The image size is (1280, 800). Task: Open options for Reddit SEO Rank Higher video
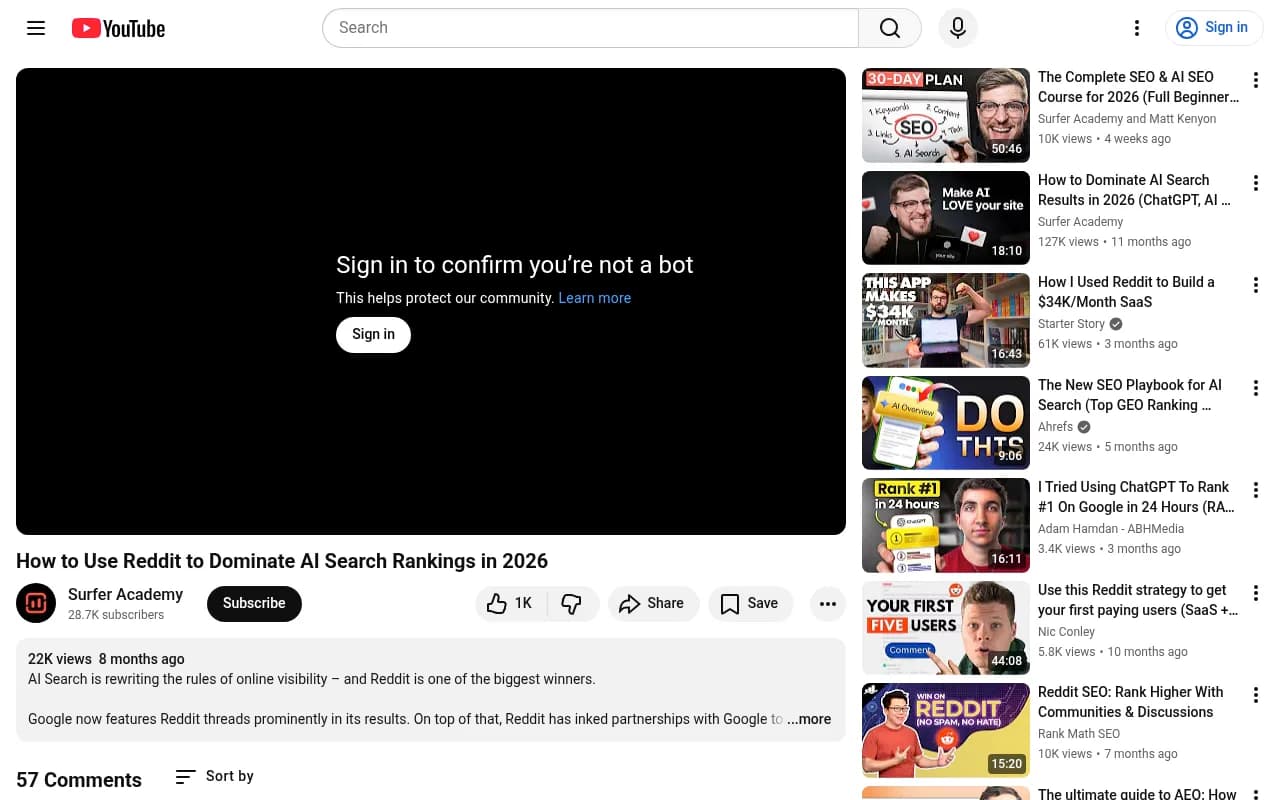(1255, 695)
